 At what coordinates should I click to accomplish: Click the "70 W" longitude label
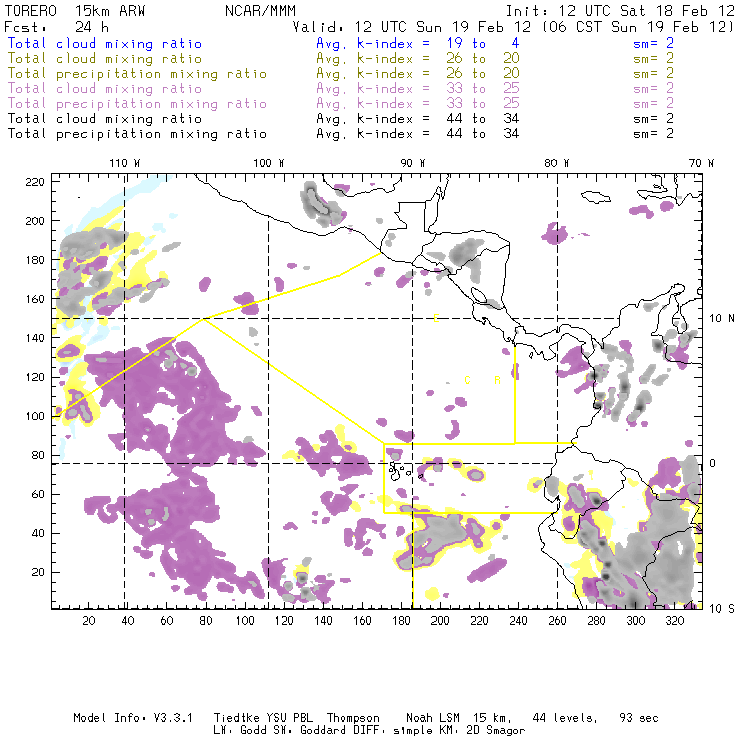click(x=701, y=163)
